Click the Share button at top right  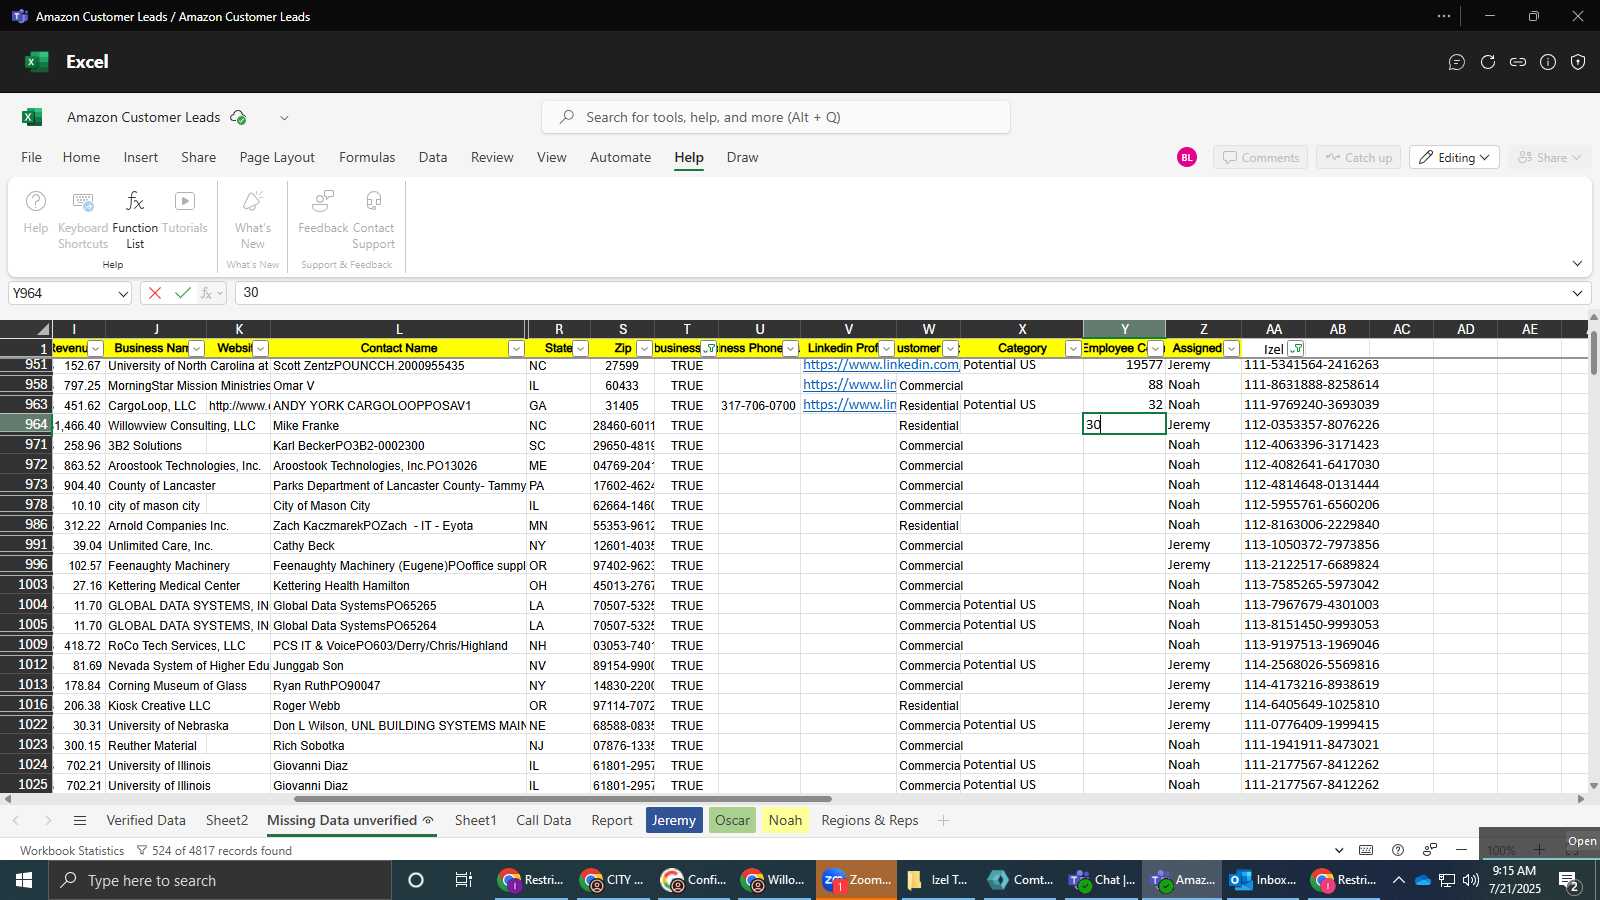click(1549, 158)
